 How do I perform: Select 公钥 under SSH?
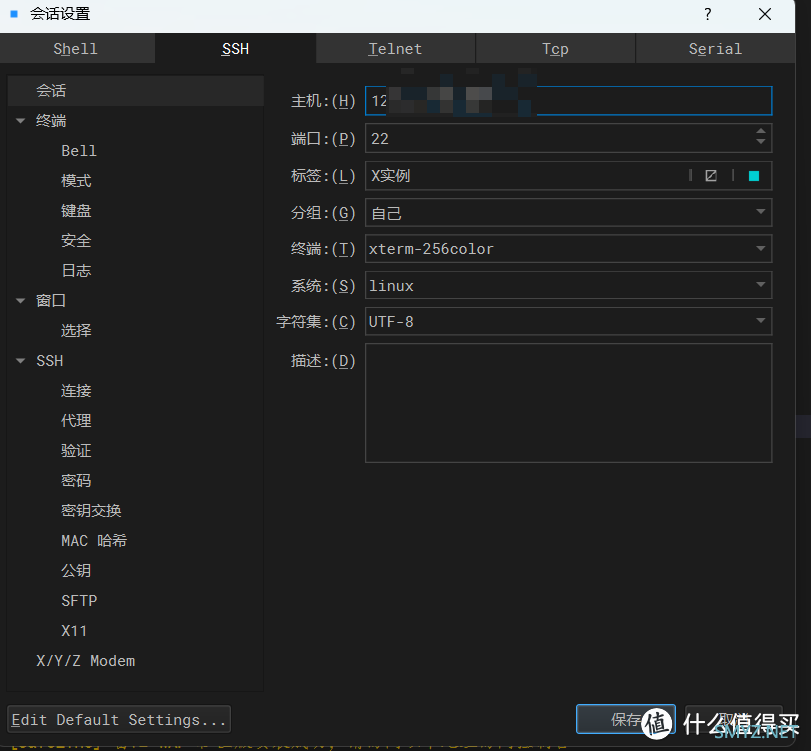coord(76,571)
